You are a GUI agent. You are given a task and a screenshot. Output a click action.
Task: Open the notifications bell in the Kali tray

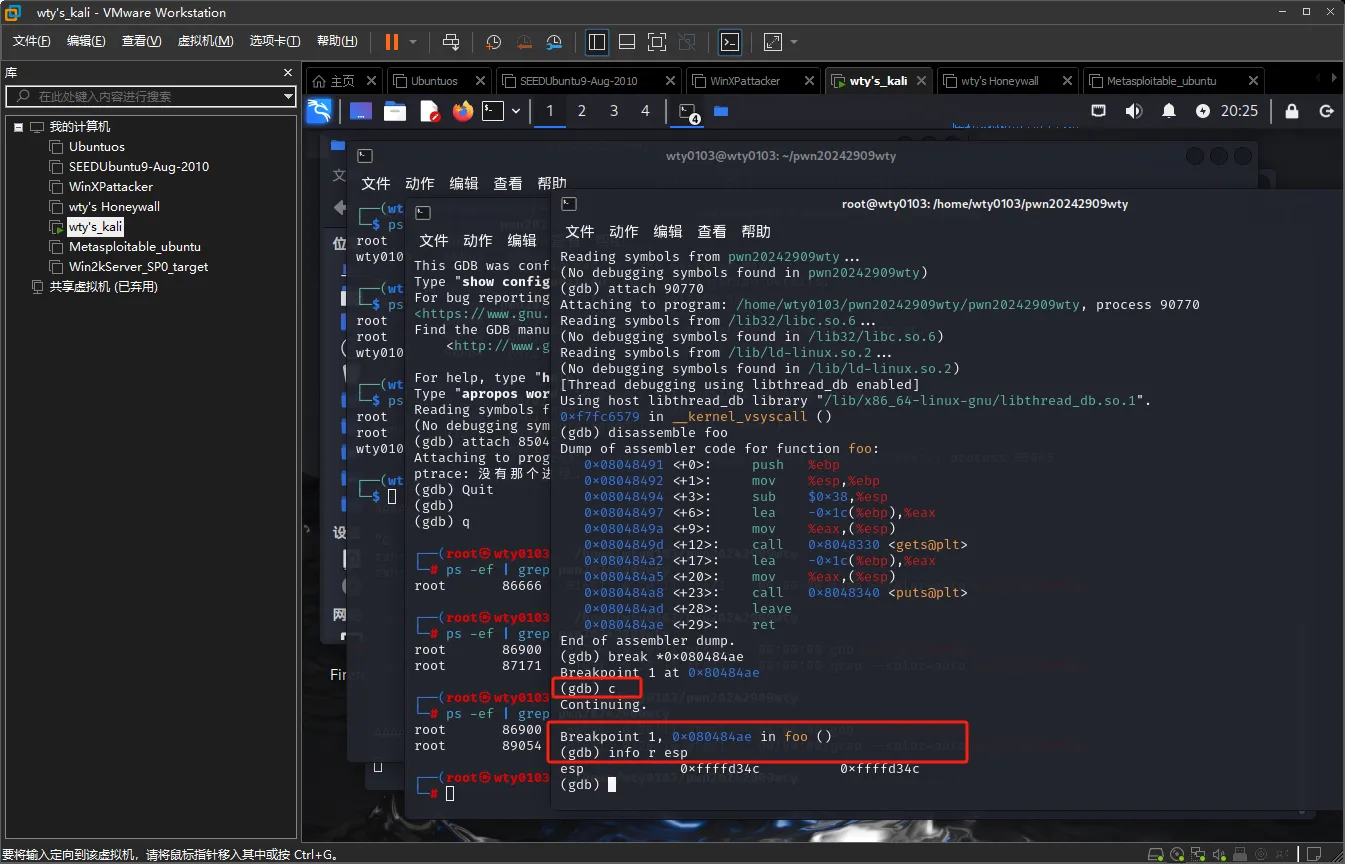tap(1168, 111)
